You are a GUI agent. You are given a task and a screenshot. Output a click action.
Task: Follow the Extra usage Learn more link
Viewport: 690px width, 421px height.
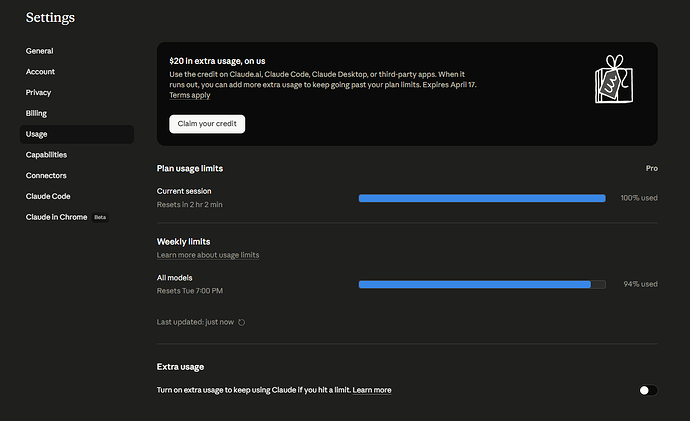pos(372,390)
